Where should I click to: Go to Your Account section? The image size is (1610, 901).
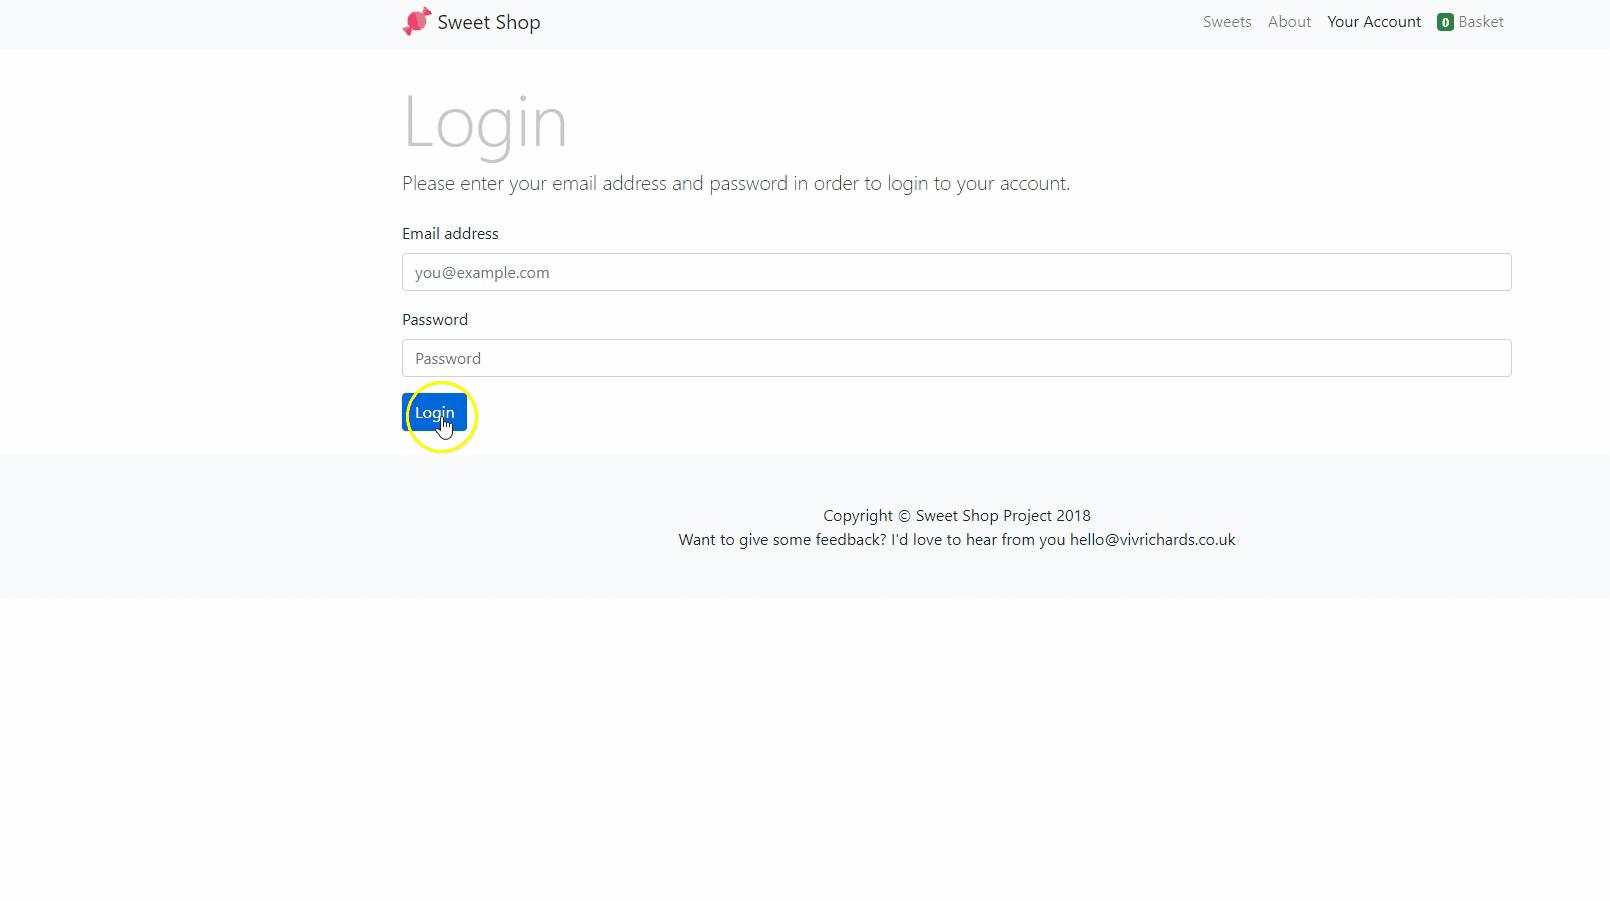click(x=1374, y=21)
